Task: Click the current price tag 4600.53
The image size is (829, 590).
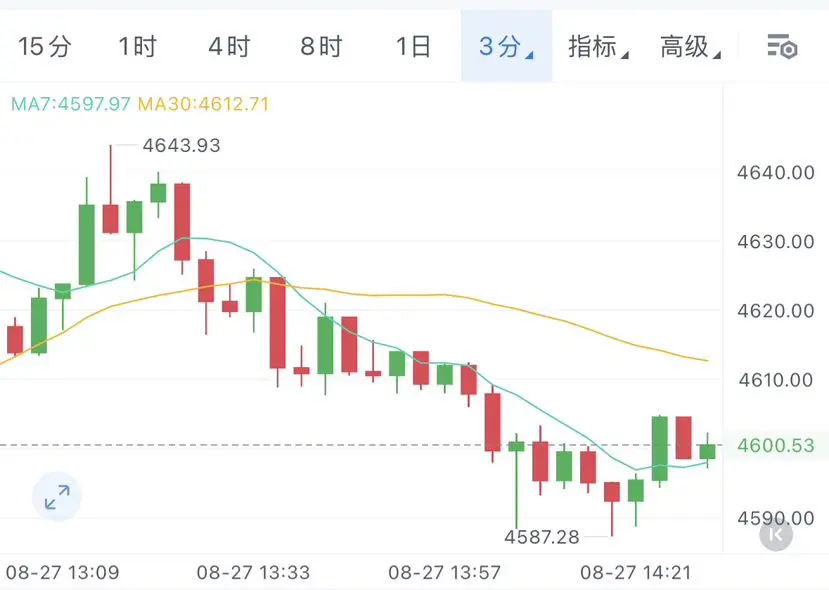Action: click(776, 446)
